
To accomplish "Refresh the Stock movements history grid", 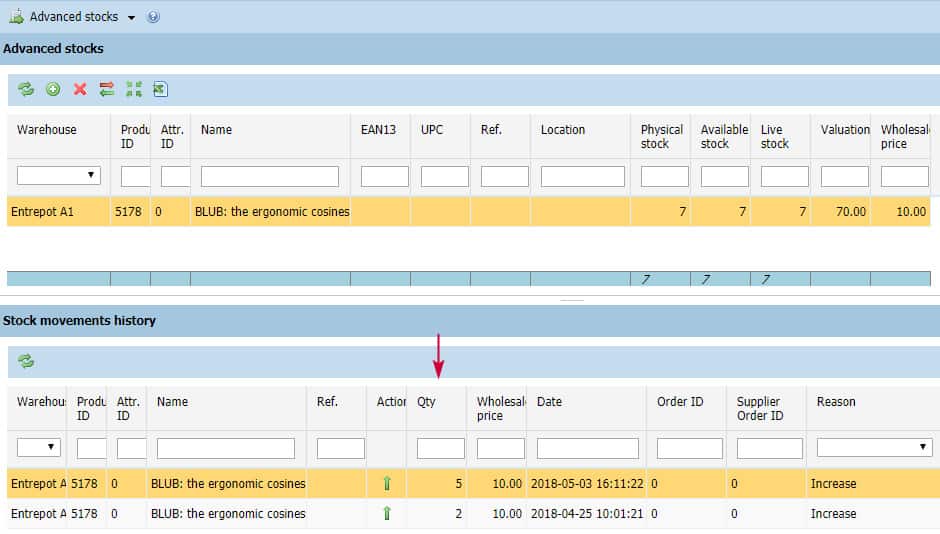I will point(26,361).
